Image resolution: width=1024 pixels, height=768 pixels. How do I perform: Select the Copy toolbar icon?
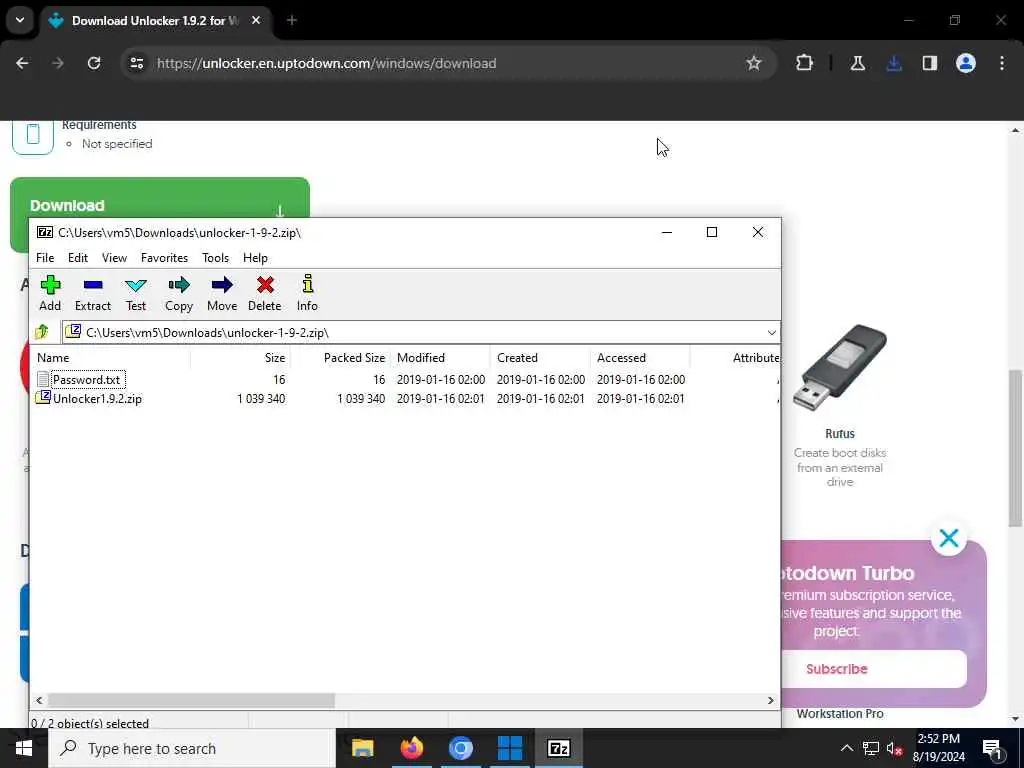coord(179,293)
